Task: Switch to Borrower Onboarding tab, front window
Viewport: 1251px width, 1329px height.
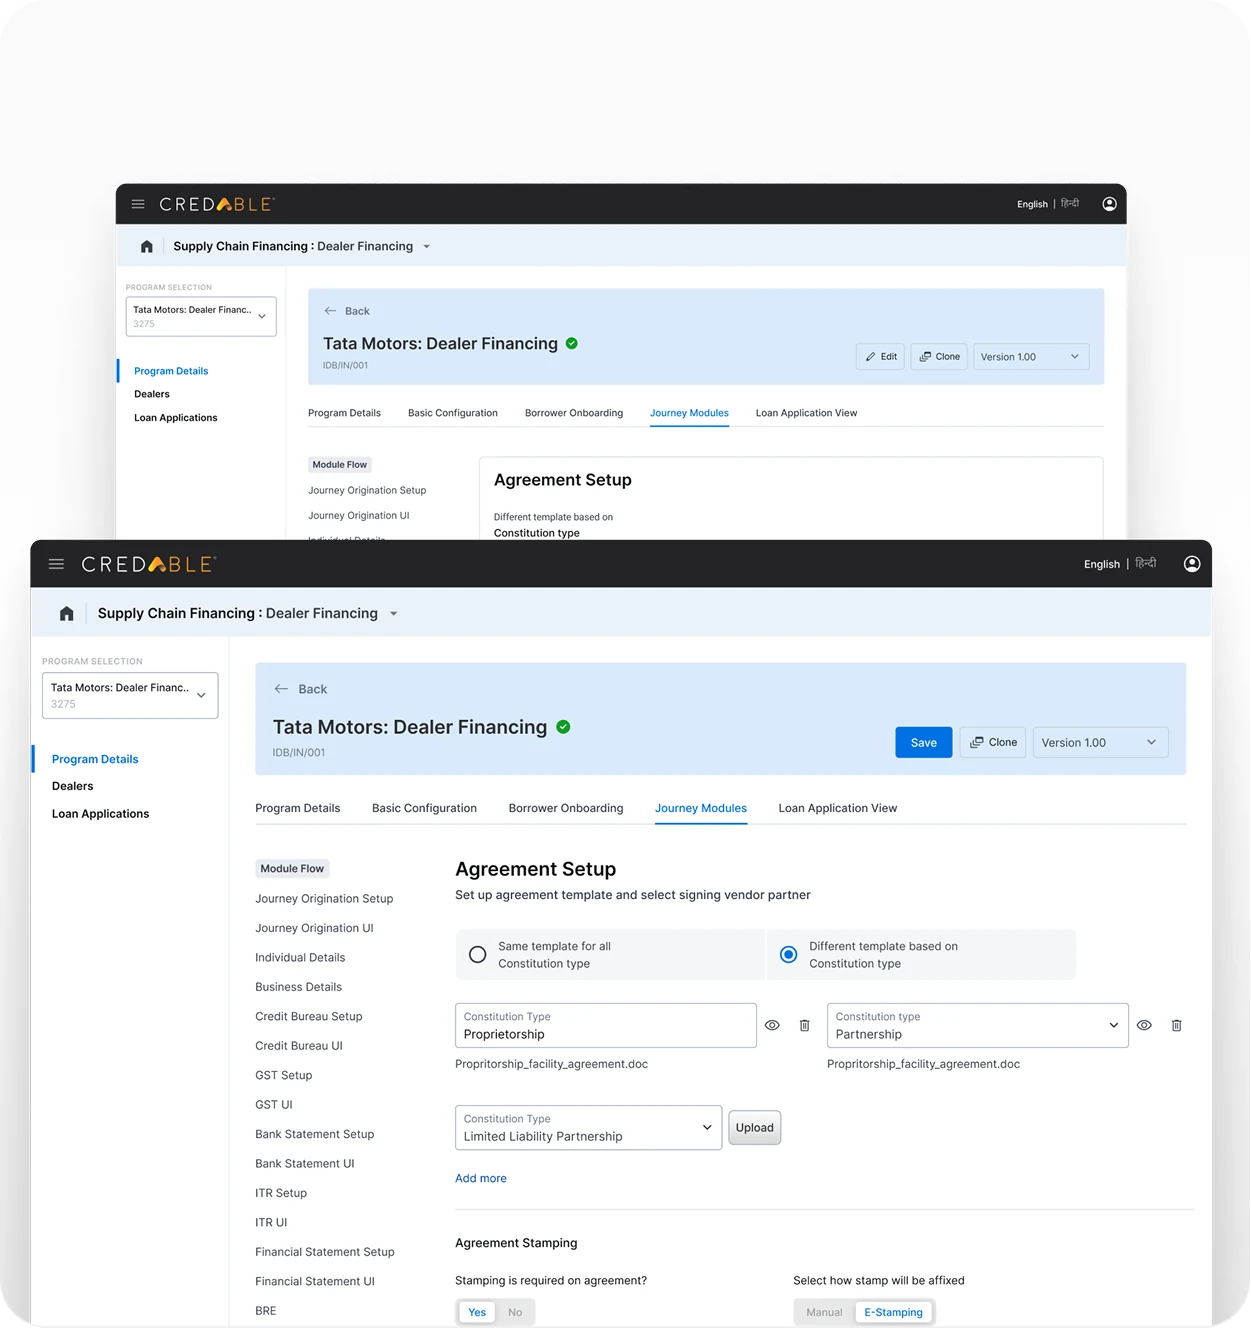Action: point(566,808)
